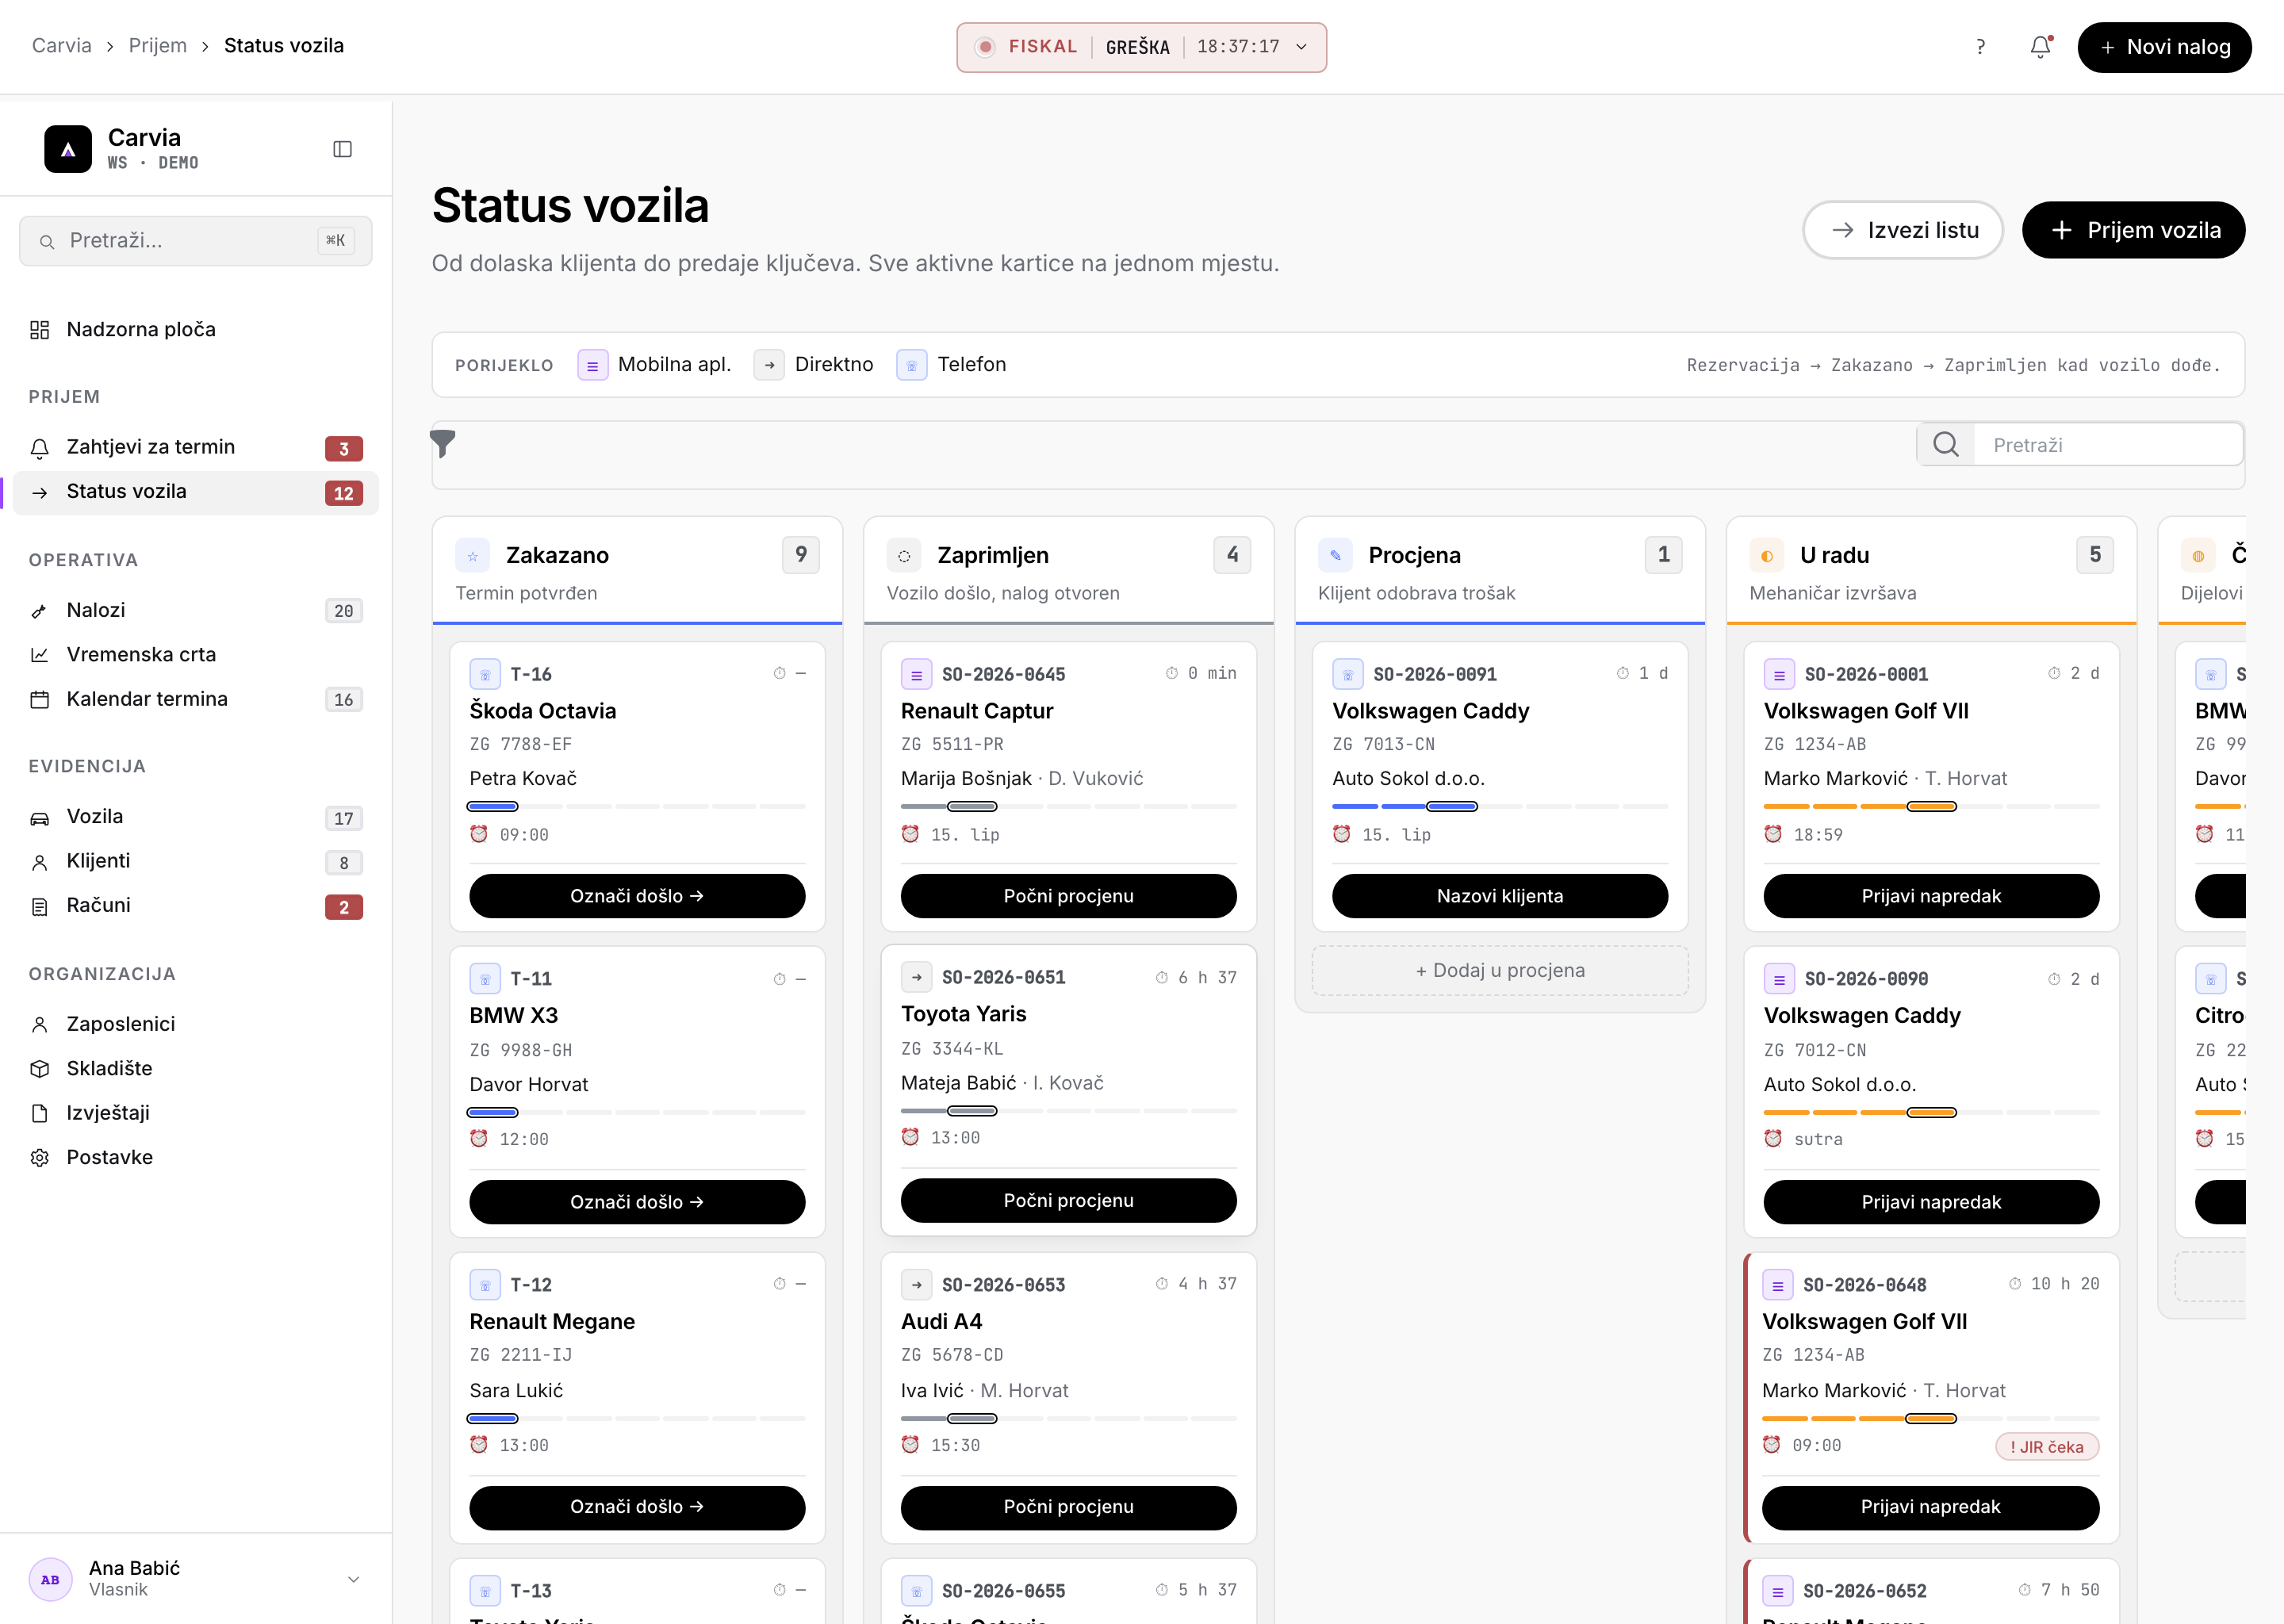Click Telefon origin icon

point(911,365)
